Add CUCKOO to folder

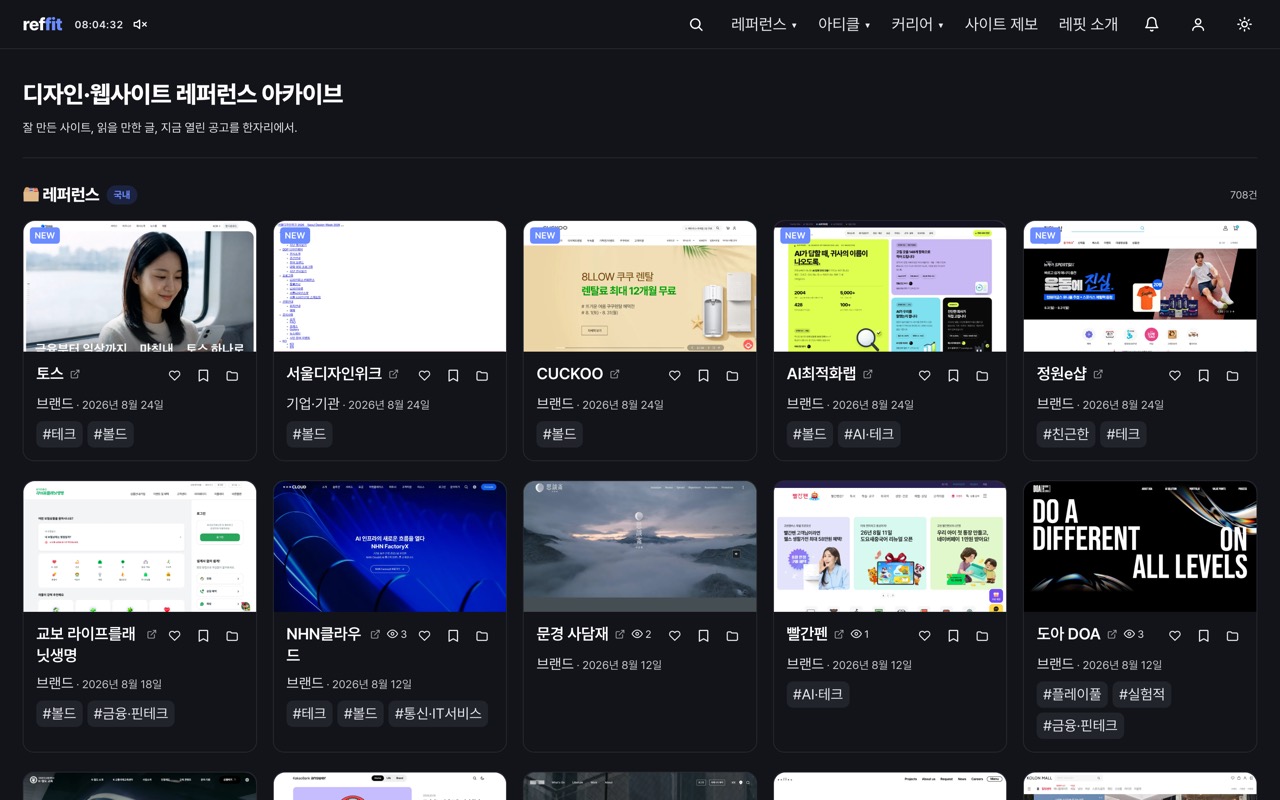coord(732,376)
